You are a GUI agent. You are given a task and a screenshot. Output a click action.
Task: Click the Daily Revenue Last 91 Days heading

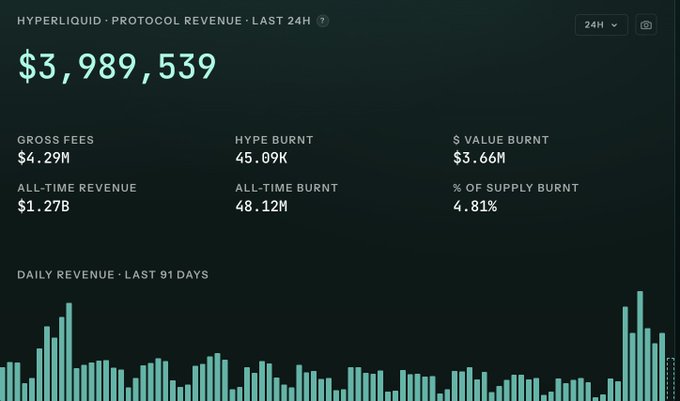coord(113,275)
